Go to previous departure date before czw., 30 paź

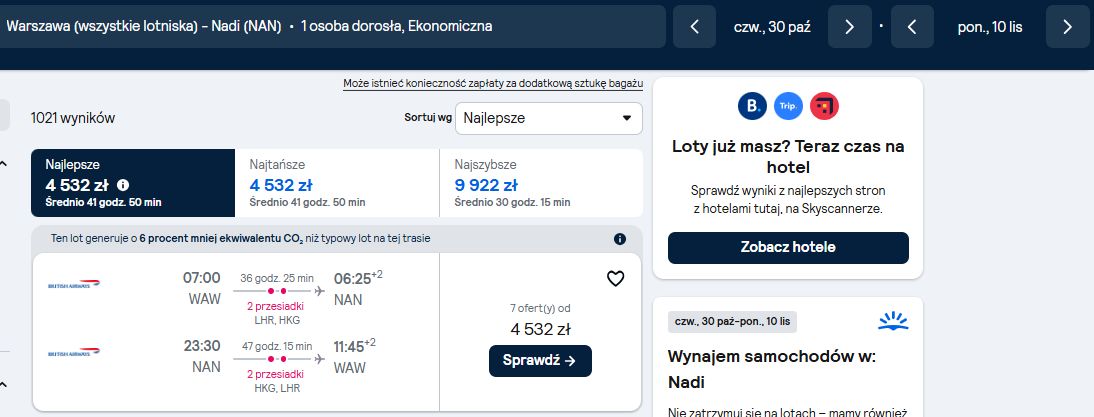coord(694,26)
